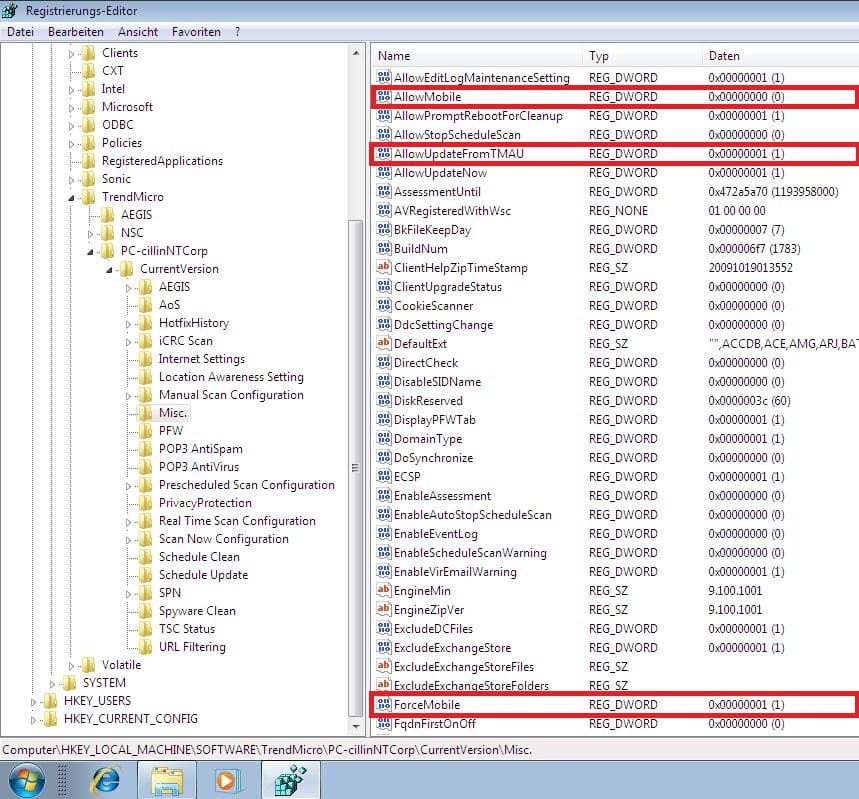This screenshot has width=859, height=799.
Task: Select the AllowStopScheduleScan value
Action: (x=457, y=135)
